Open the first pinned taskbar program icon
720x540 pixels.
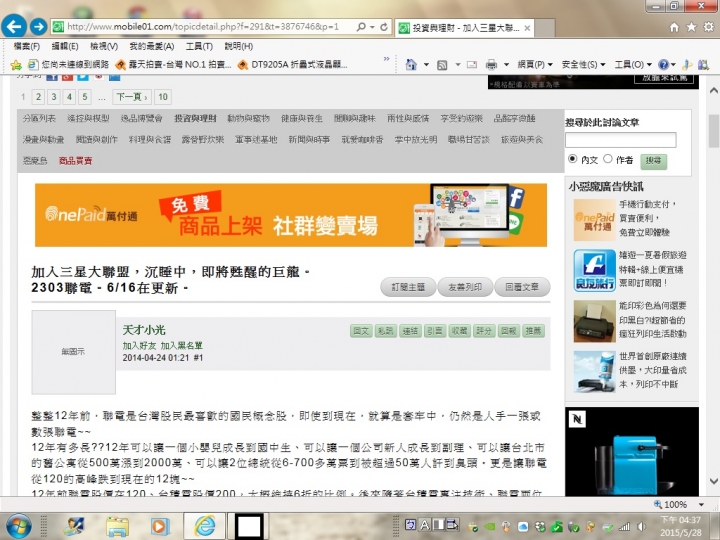(x=73, y=526)
